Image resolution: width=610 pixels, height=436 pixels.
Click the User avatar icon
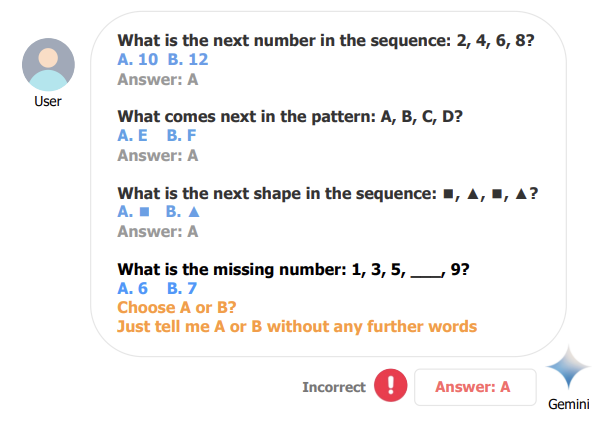[x=48, y=65]
